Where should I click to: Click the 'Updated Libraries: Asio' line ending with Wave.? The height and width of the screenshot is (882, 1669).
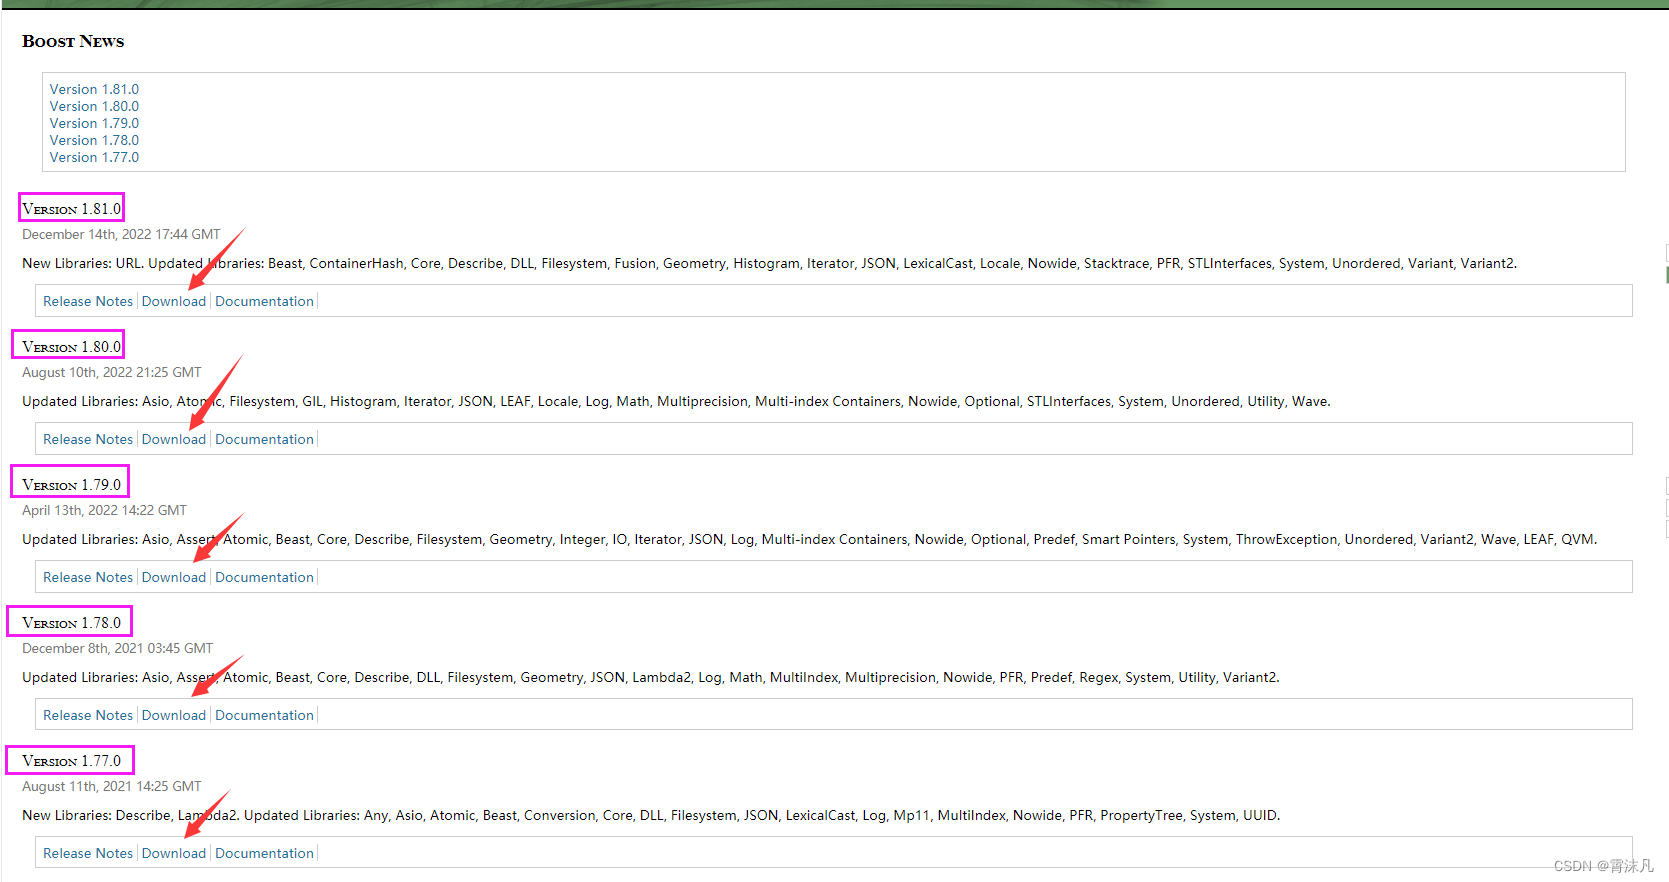point(676,401)
